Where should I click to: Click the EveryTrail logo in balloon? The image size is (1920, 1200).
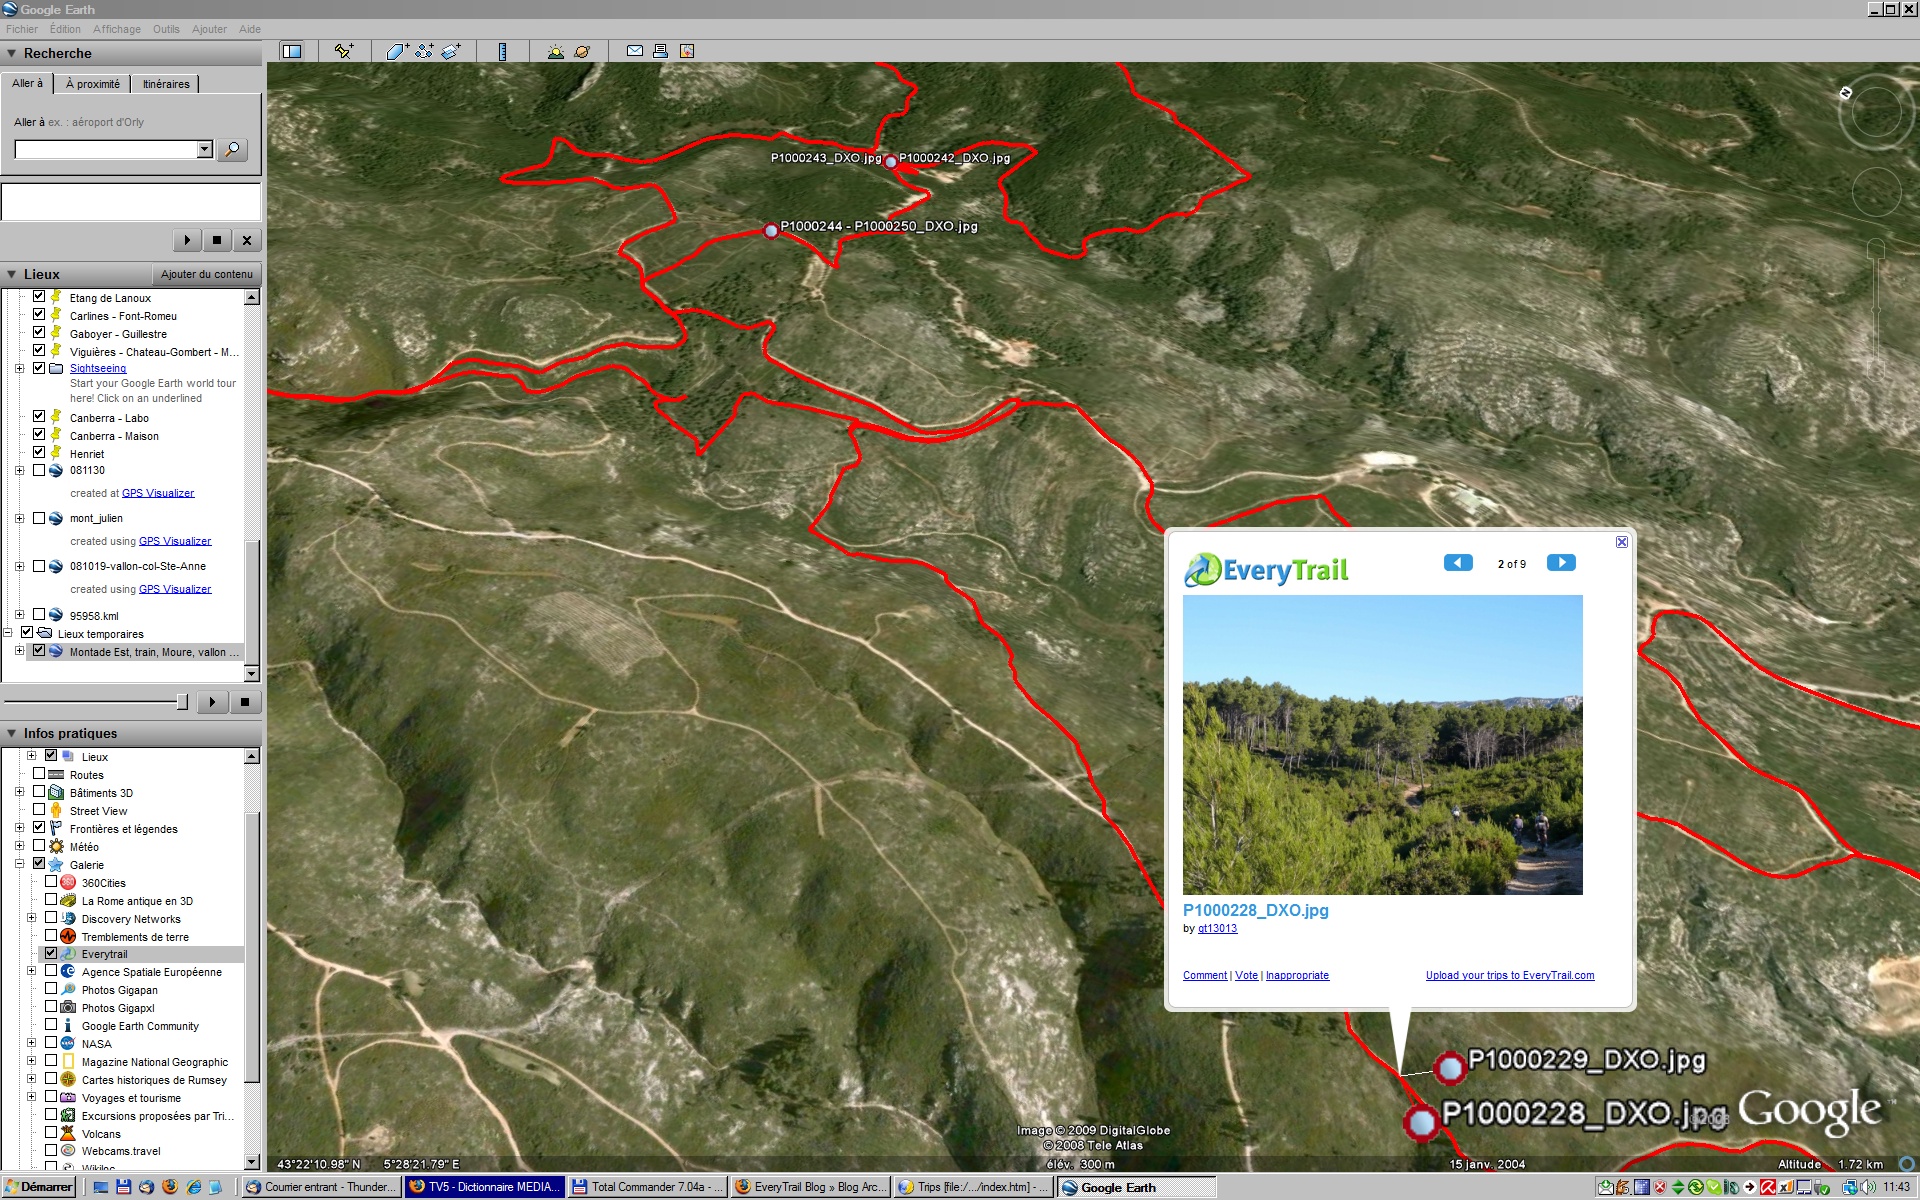pos(1267,570)
